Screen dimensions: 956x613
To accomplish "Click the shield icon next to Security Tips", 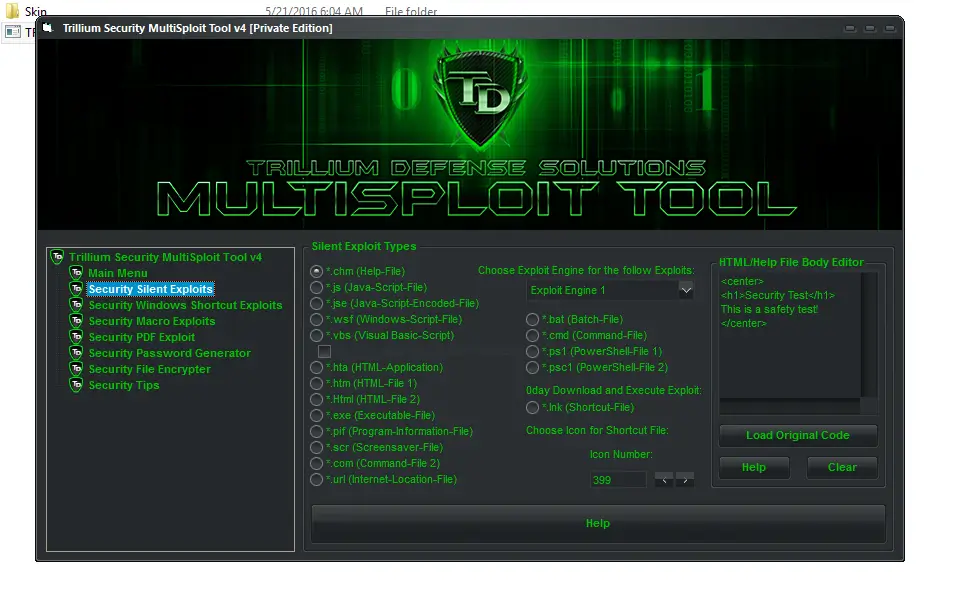I will click(x=76, y=385).
